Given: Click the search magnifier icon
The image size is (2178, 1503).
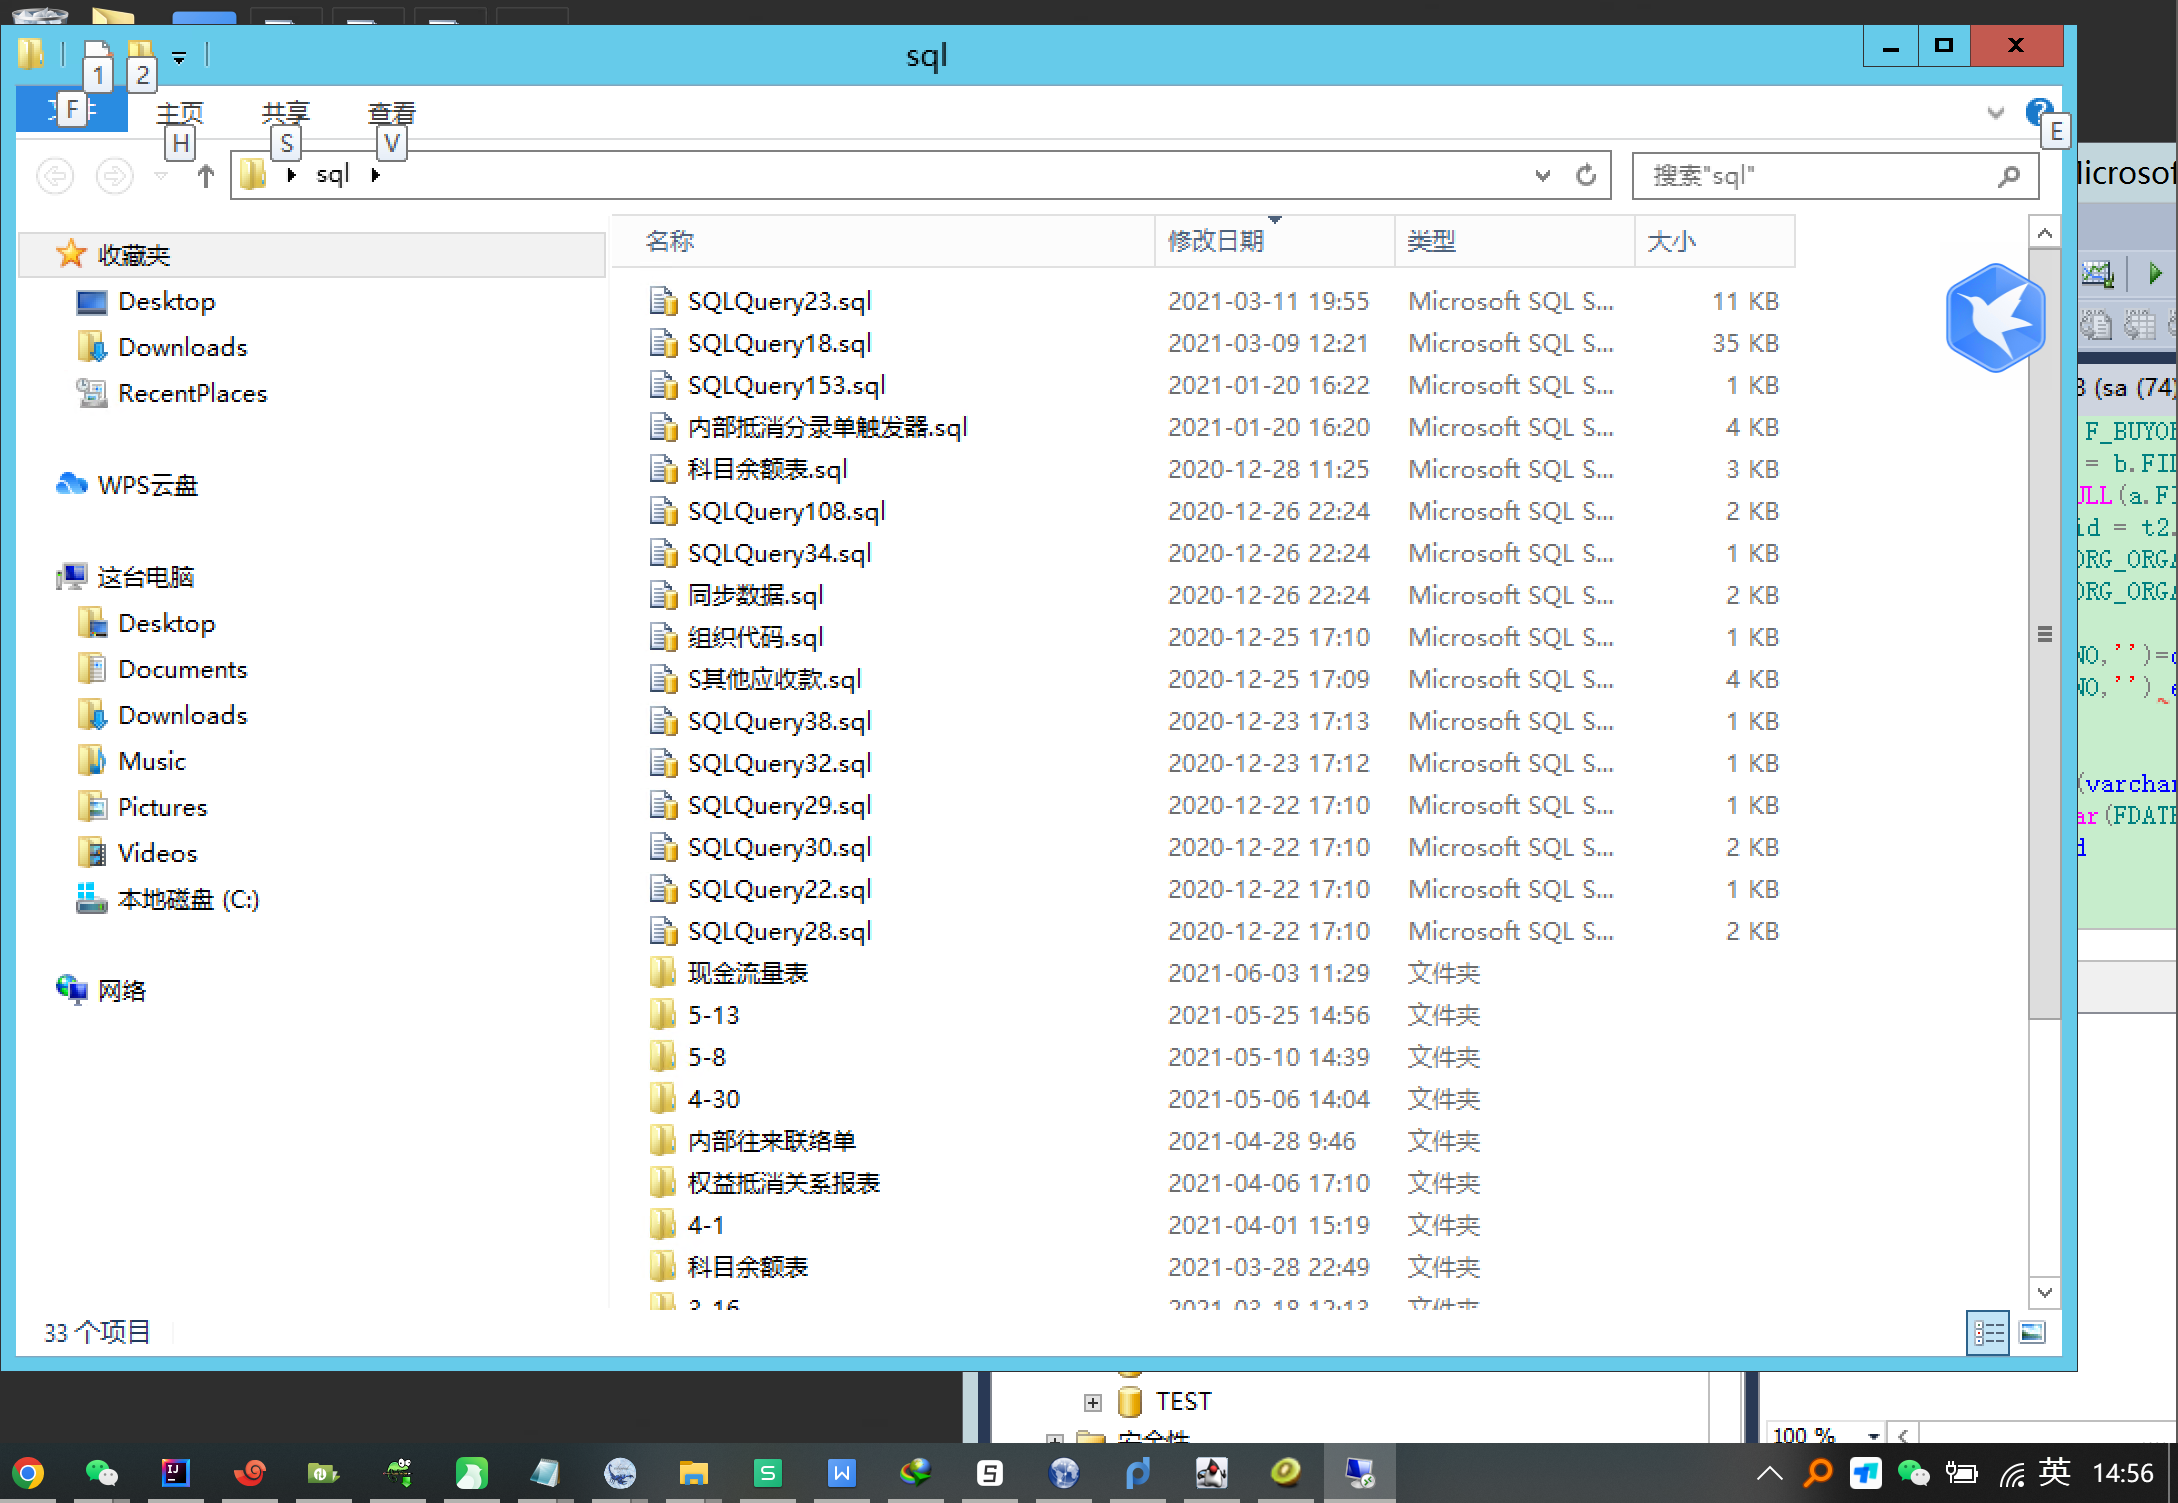Looking at the screenshot, I should click(x=2008, y=177).
